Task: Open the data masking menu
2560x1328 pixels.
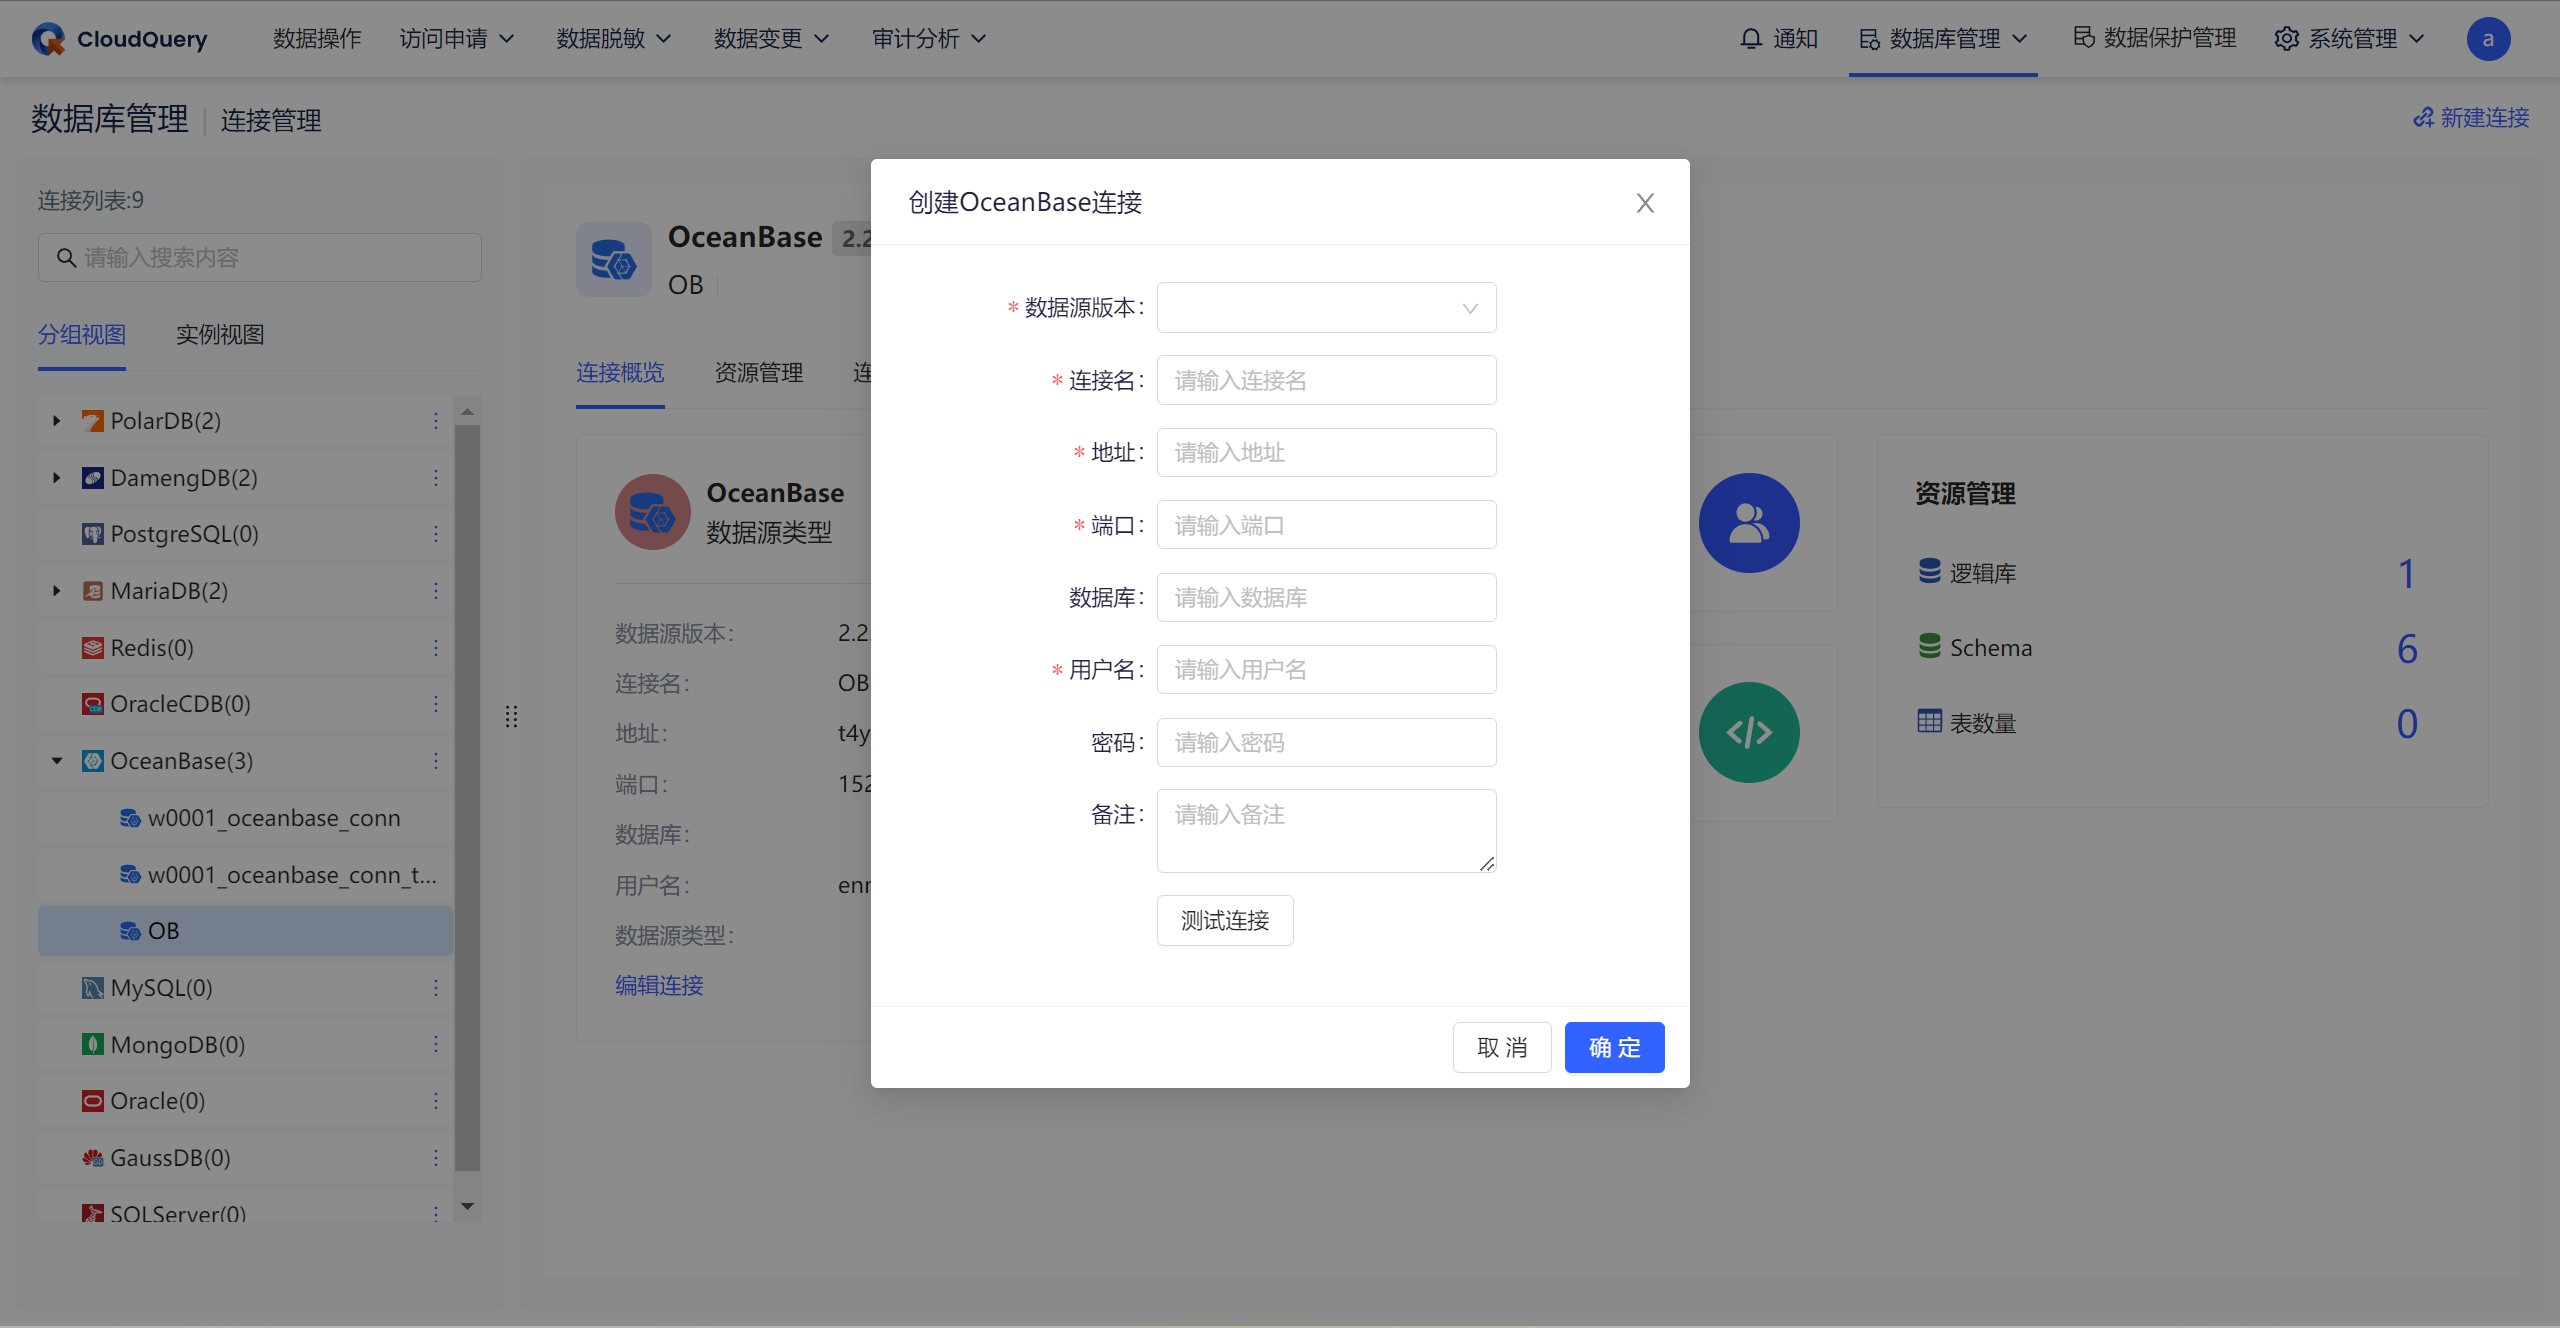Action: coord(613,39)
